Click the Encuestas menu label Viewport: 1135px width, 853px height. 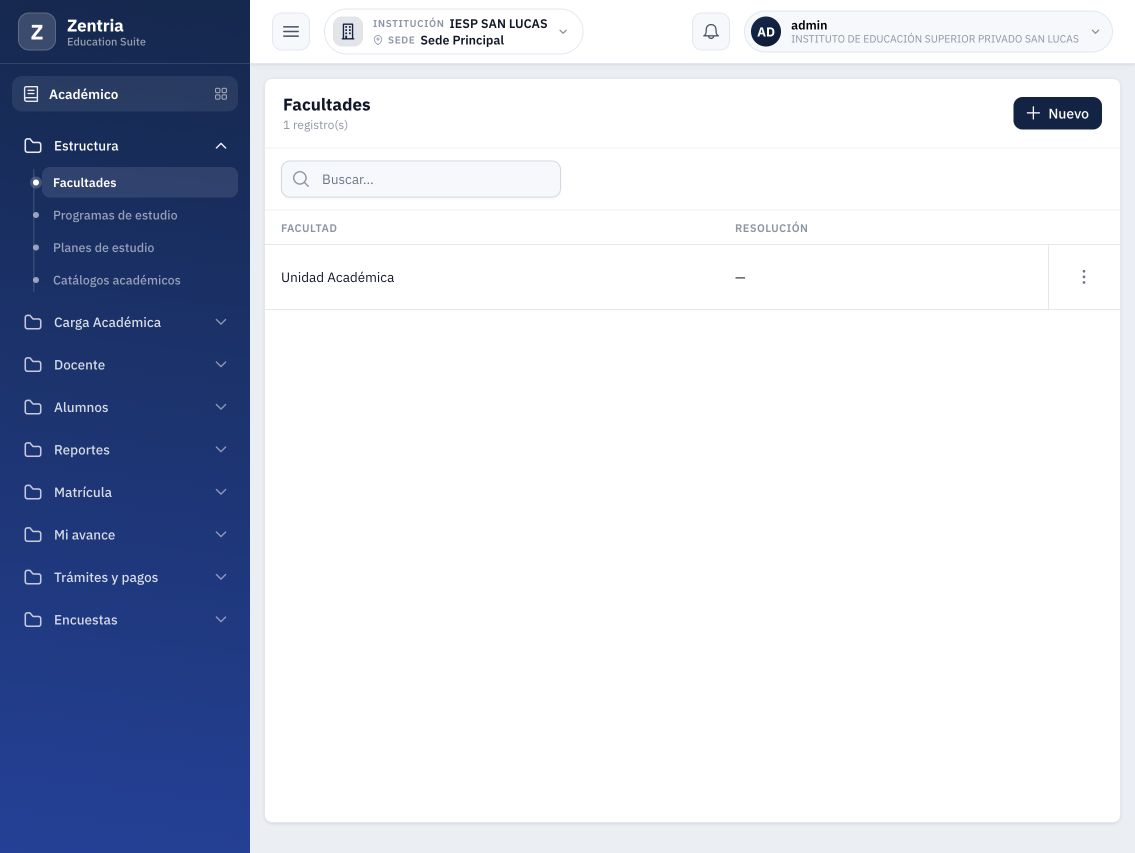point(85,620)
